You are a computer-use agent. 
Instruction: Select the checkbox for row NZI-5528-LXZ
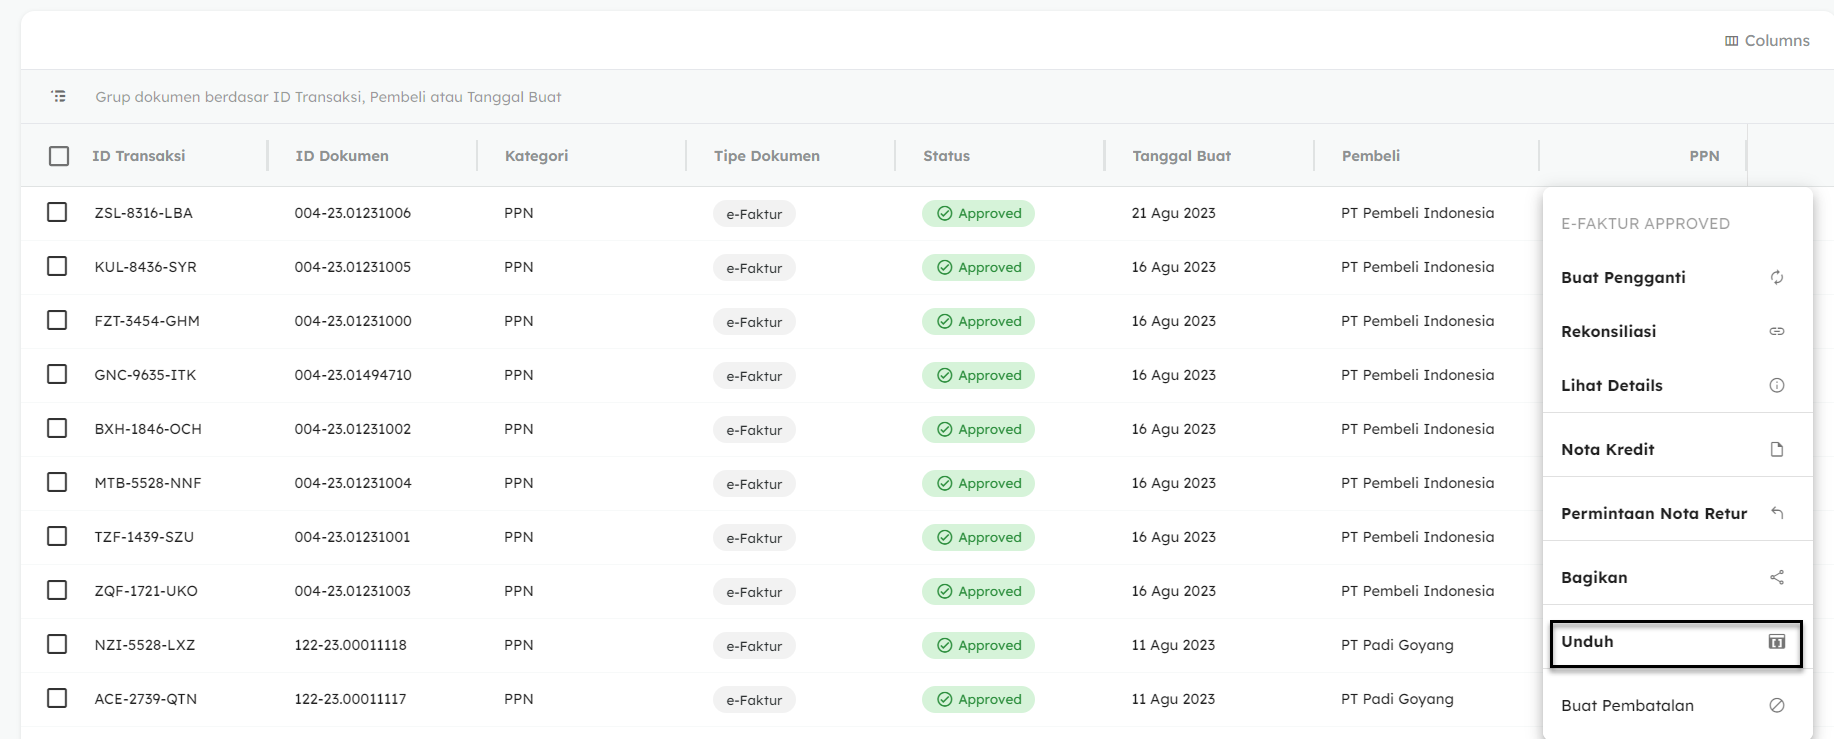57,645
